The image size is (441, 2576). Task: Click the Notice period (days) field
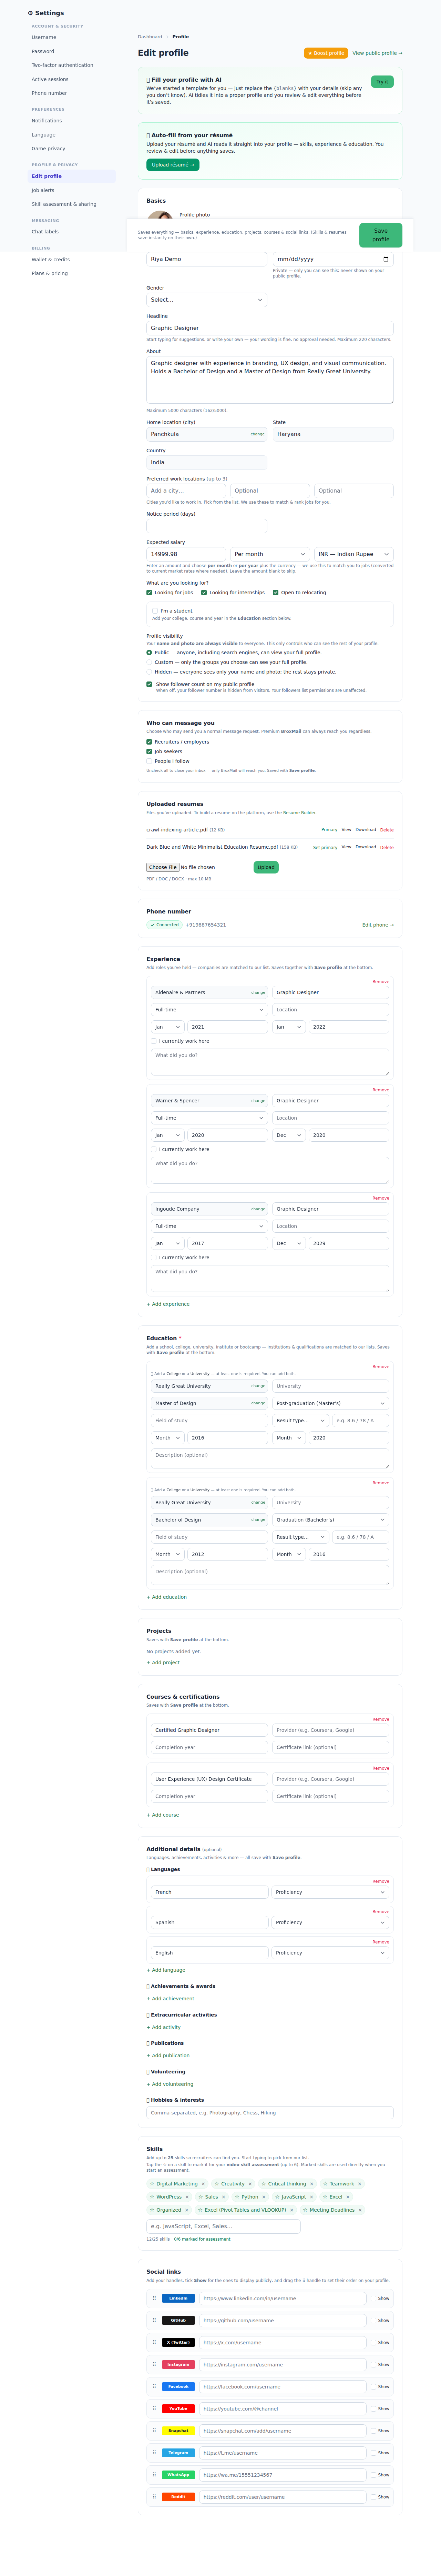(x=207, y=526)
